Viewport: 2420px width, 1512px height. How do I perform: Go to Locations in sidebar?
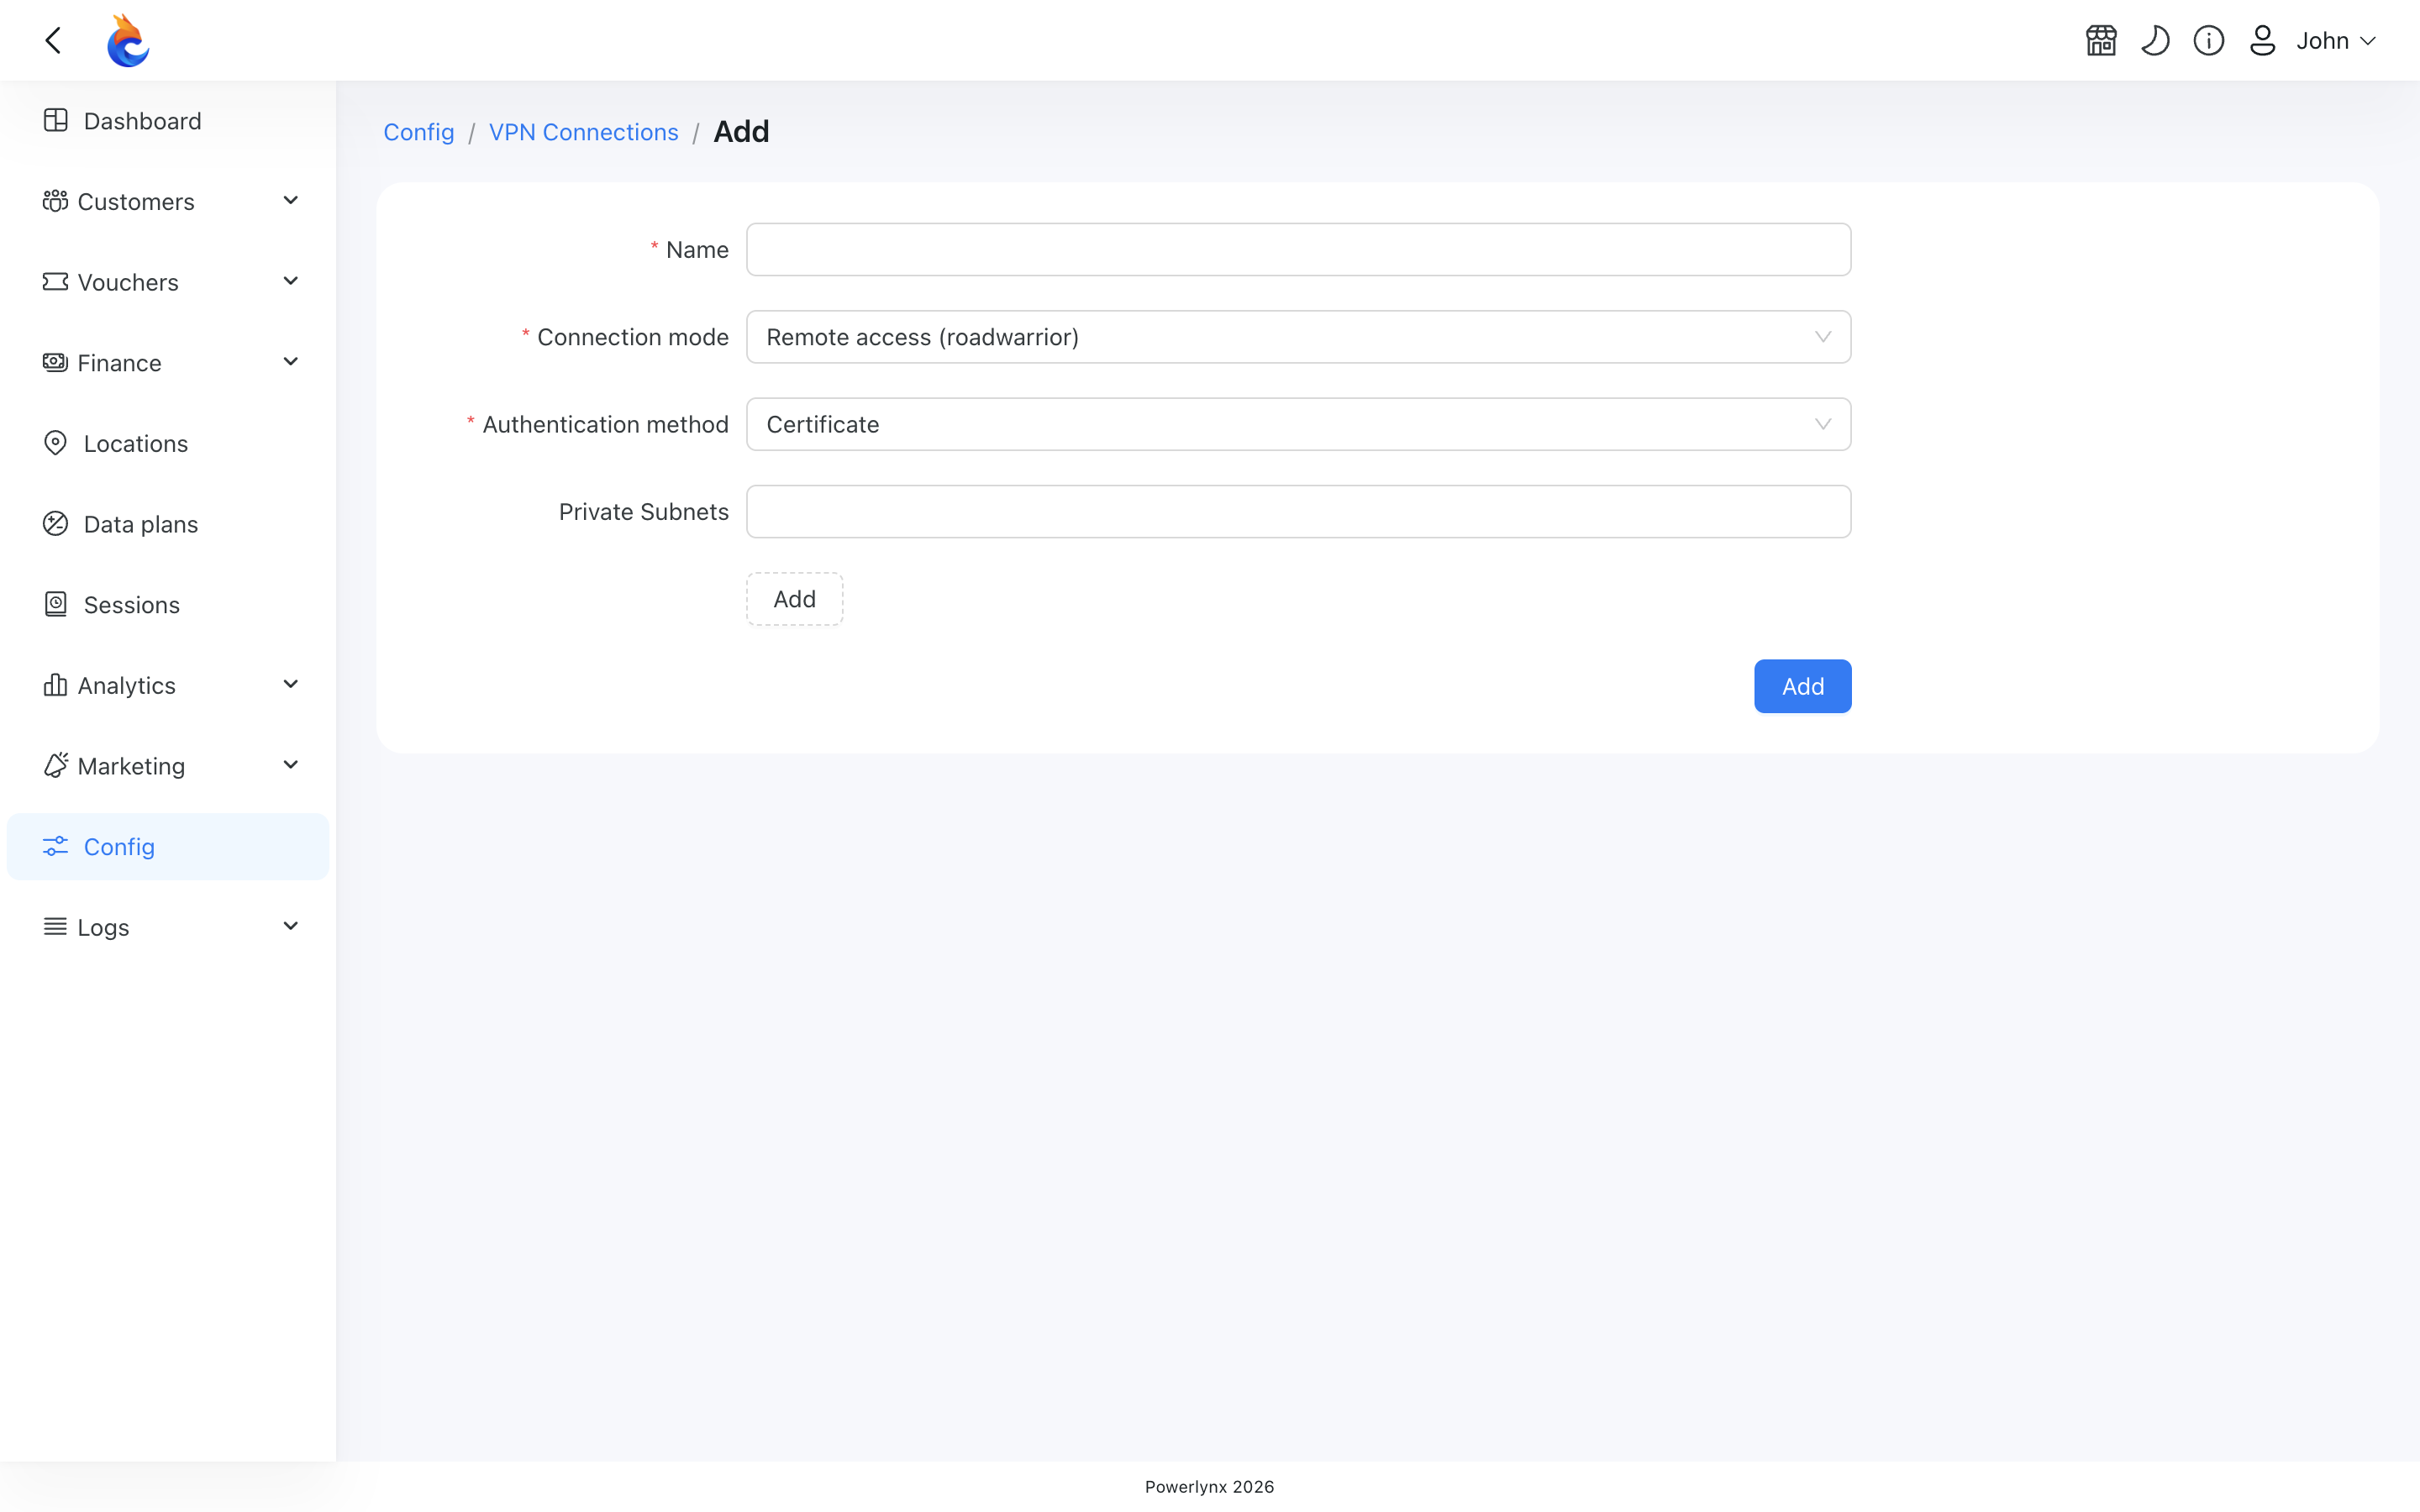168,443
